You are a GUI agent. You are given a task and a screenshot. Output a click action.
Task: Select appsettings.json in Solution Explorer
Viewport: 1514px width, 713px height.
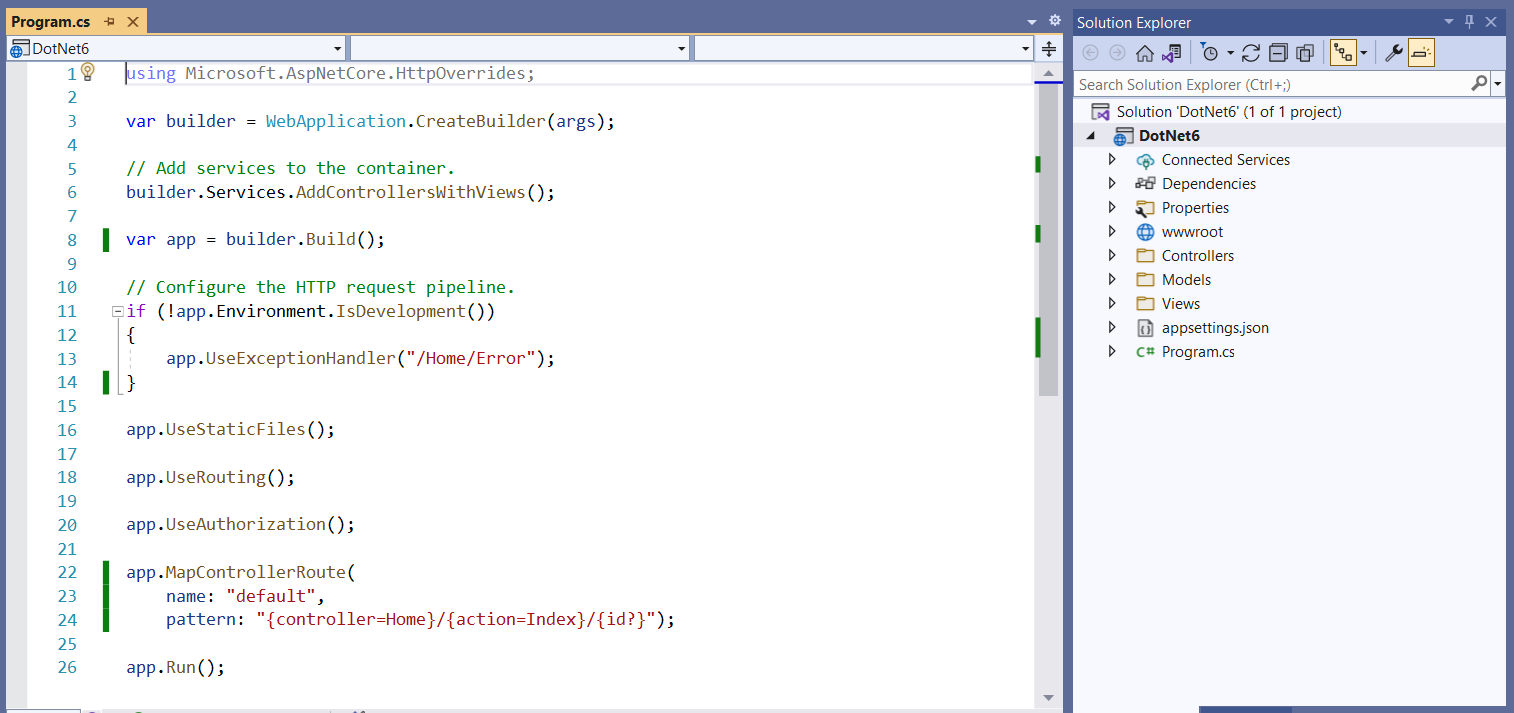[x=1214, y=328]
